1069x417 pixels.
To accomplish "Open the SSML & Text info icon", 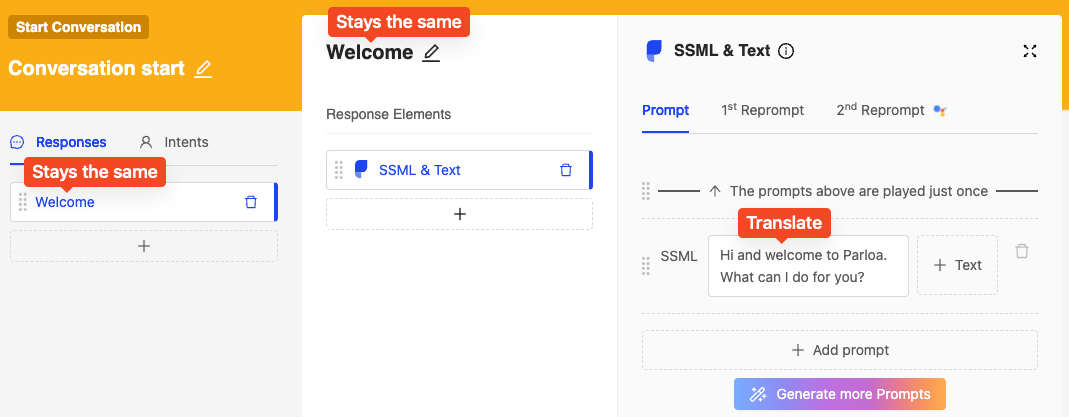I will point(786,51).
